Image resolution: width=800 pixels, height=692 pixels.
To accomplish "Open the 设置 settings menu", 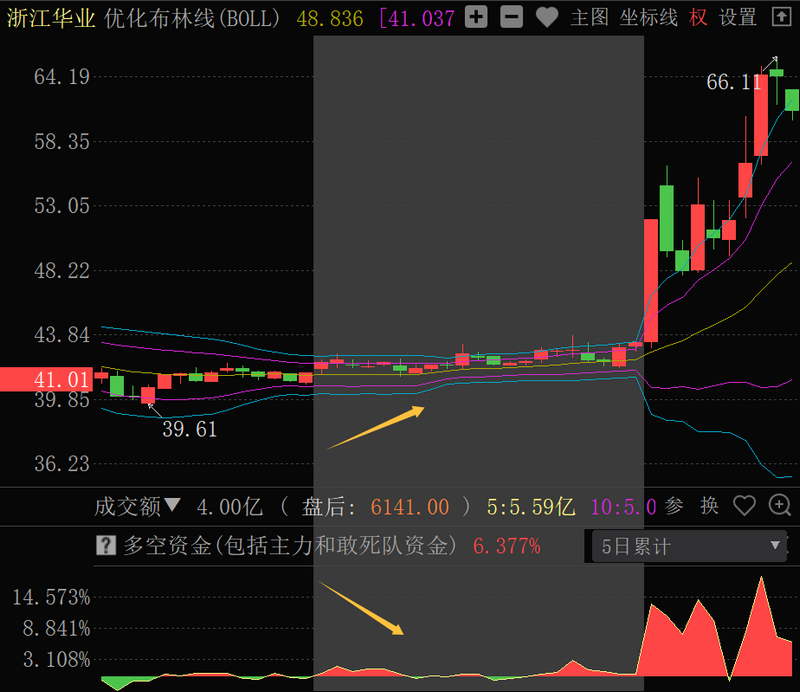I will click(x=738, y=18).
